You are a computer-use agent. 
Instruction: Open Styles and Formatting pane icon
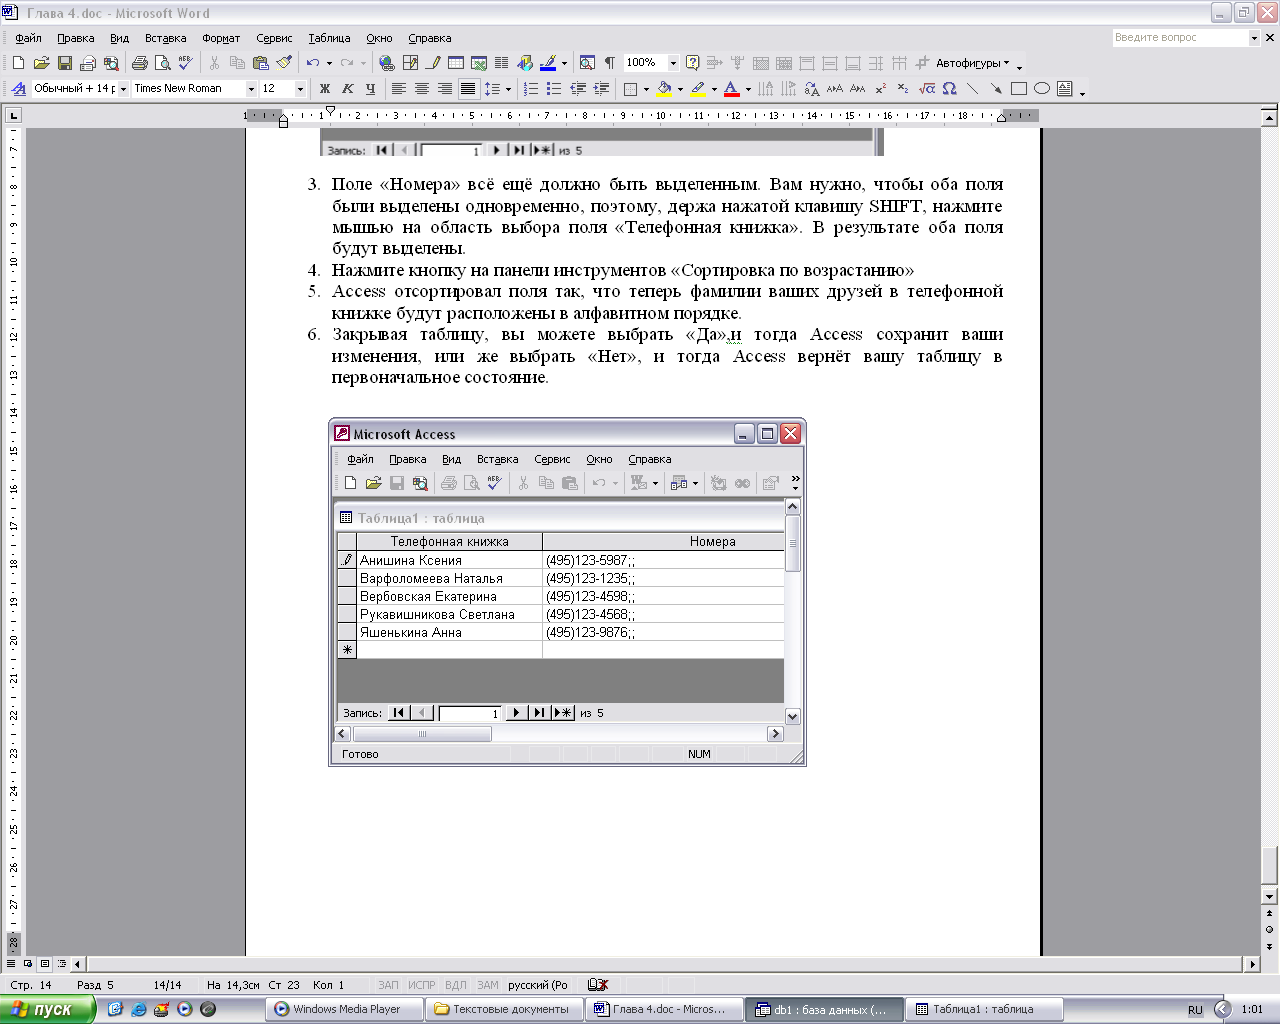[x=19, y=89]
